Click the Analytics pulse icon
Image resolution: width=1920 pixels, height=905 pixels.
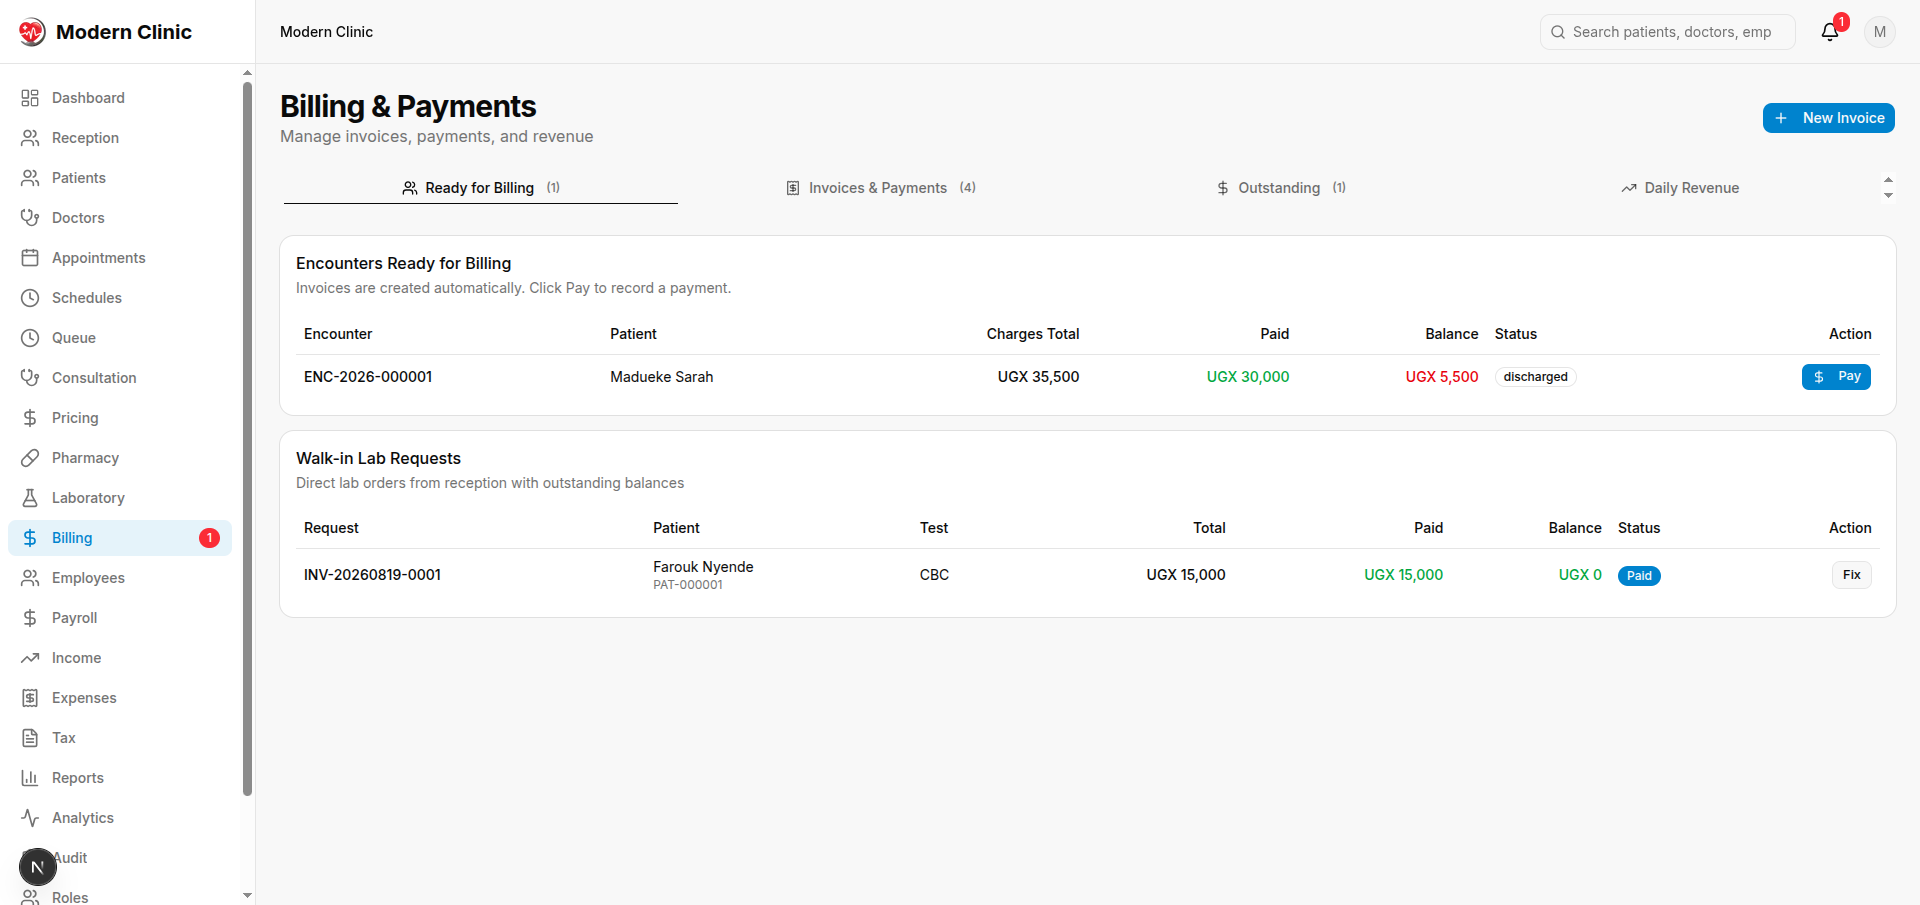(x=30, y=818)
